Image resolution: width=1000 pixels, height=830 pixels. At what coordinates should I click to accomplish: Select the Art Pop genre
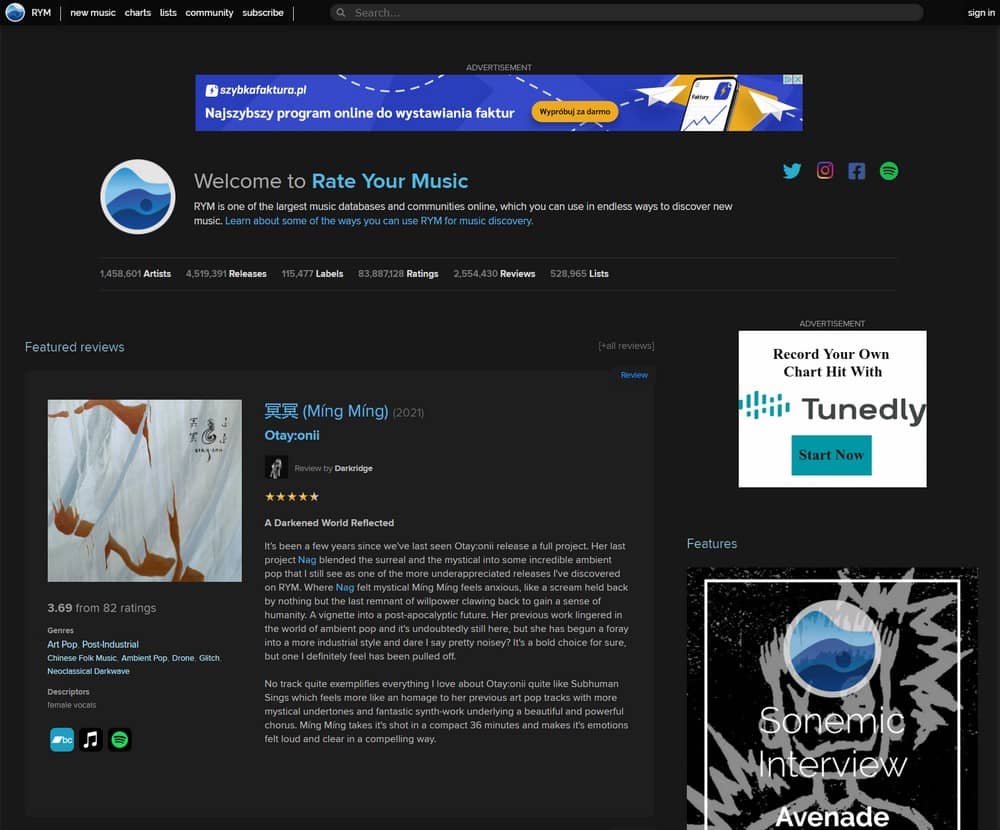[x=62, y=644]
